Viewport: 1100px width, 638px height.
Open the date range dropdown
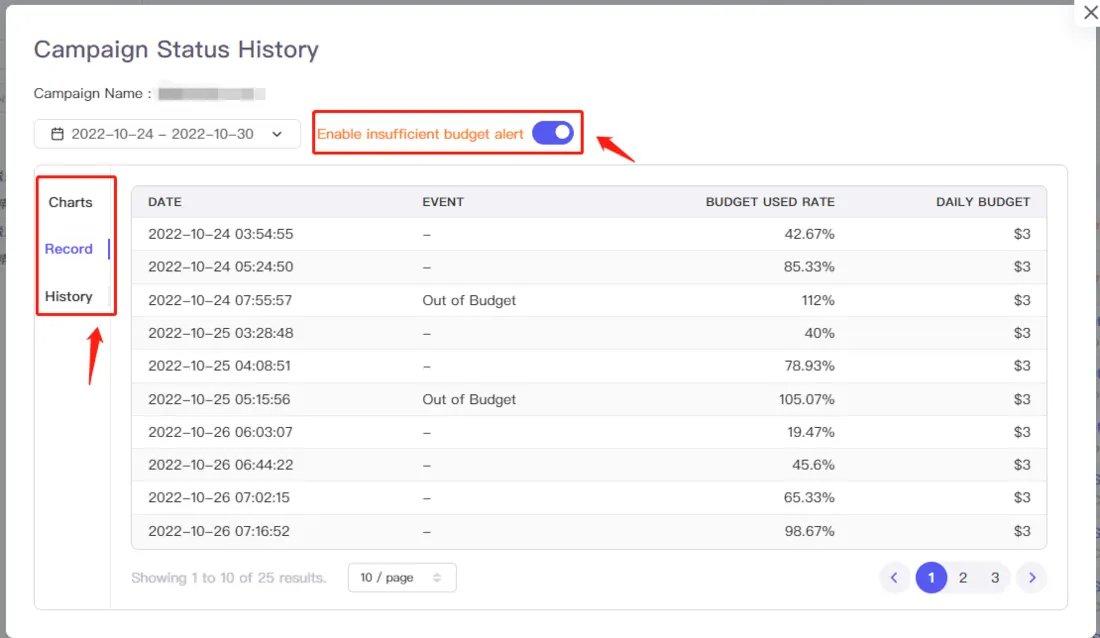pyautogui.click(x=167, y=133)
